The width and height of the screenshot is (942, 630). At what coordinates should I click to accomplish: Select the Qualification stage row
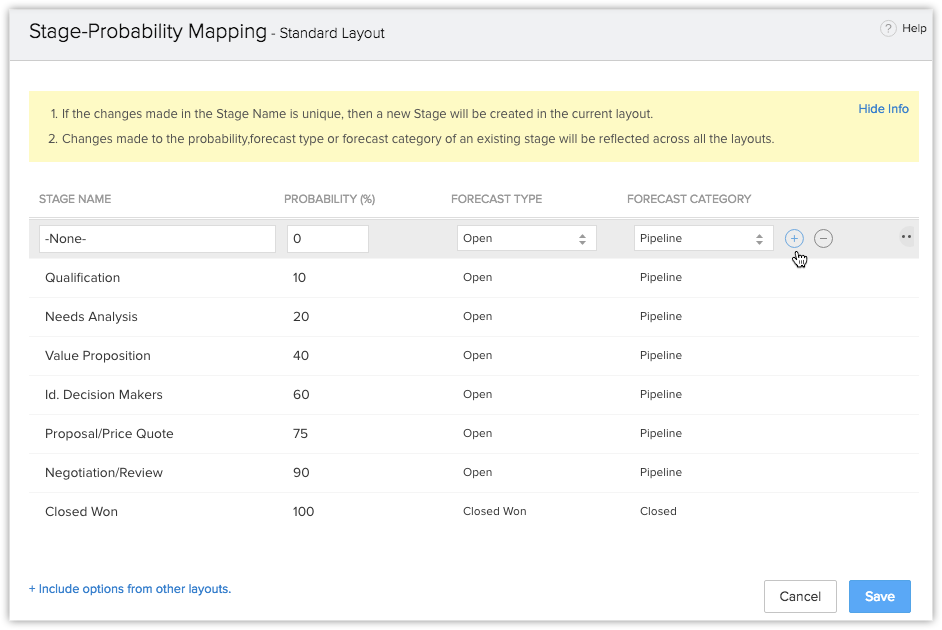pyautogui.click(x=82, y=278)
